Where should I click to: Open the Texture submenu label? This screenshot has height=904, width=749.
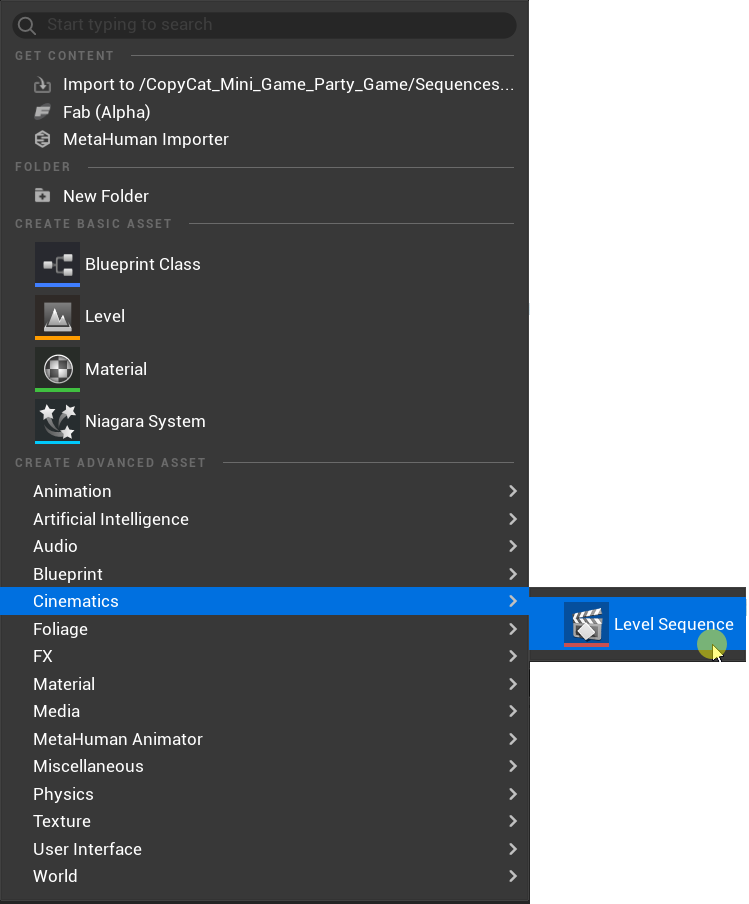point(62,821)
